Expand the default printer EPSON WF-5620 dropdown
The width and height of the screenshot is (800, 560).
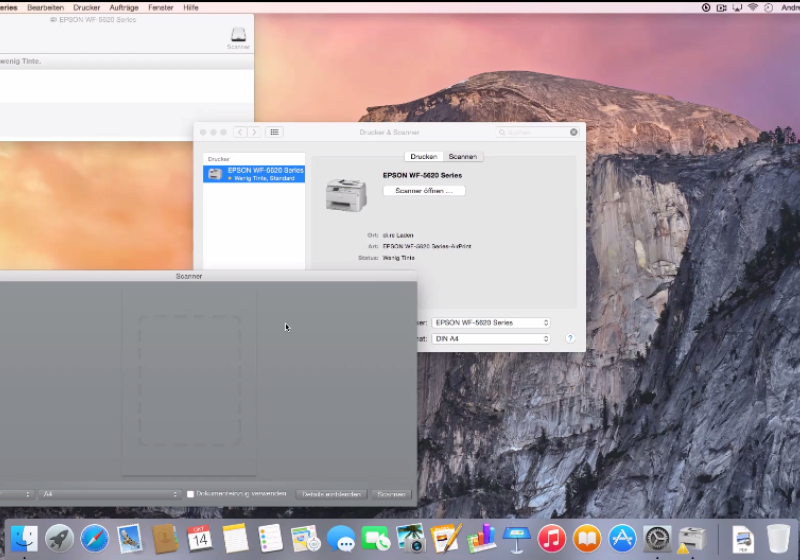pos(490,323)
